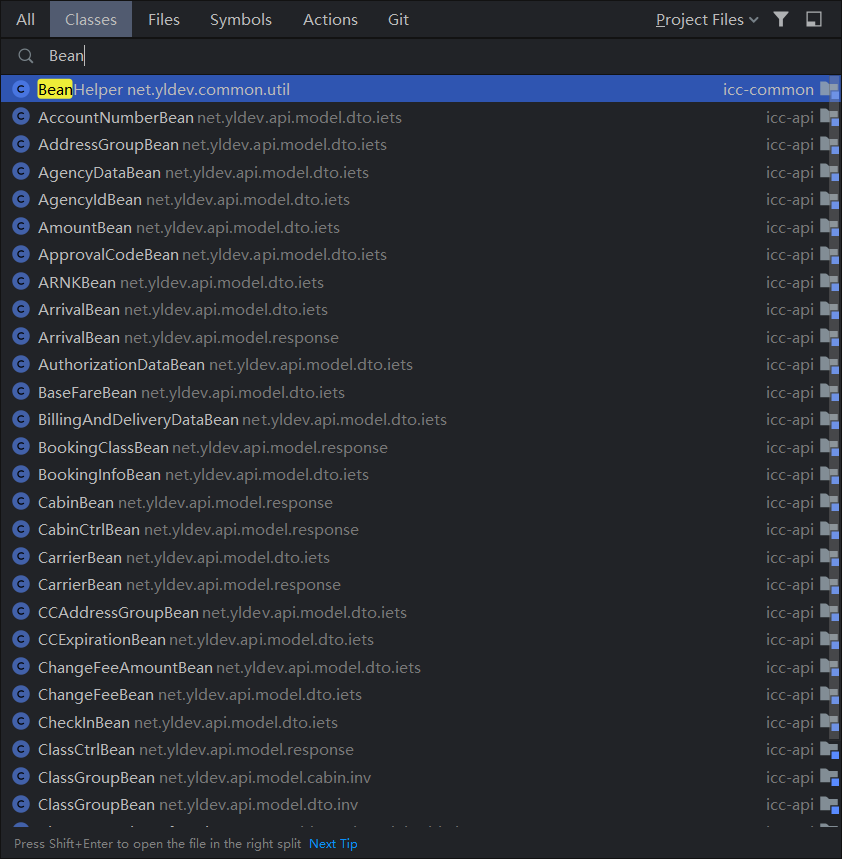This screenshot has height=859, width=842.
Task: Open ChangeFeeAmountBean class
Action: [421, 668]
